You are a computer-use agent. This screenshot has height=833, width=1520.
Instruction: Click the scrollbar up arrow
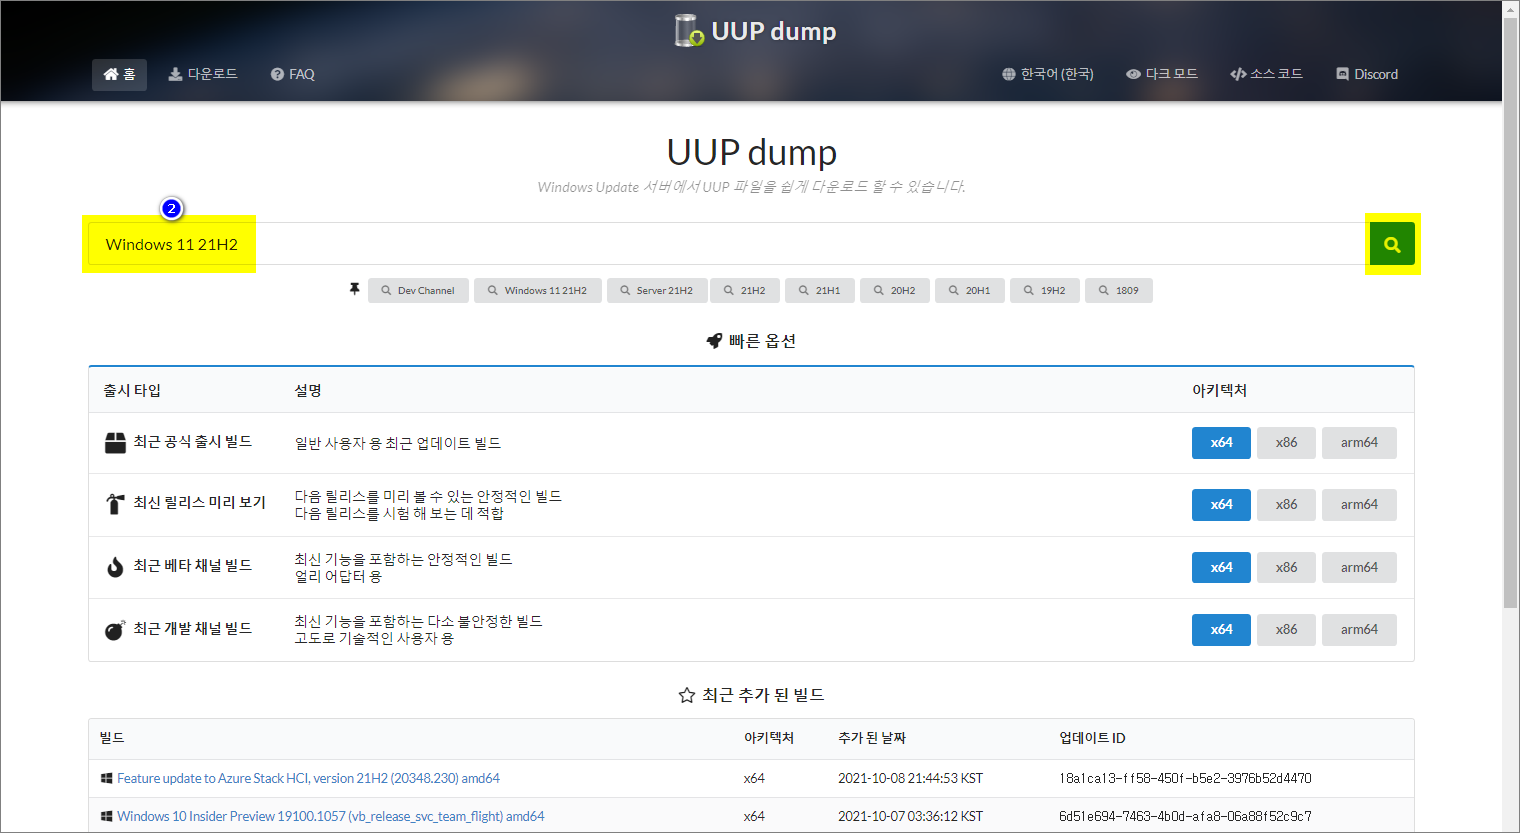pyautogui.click(x=1510, y=9)
